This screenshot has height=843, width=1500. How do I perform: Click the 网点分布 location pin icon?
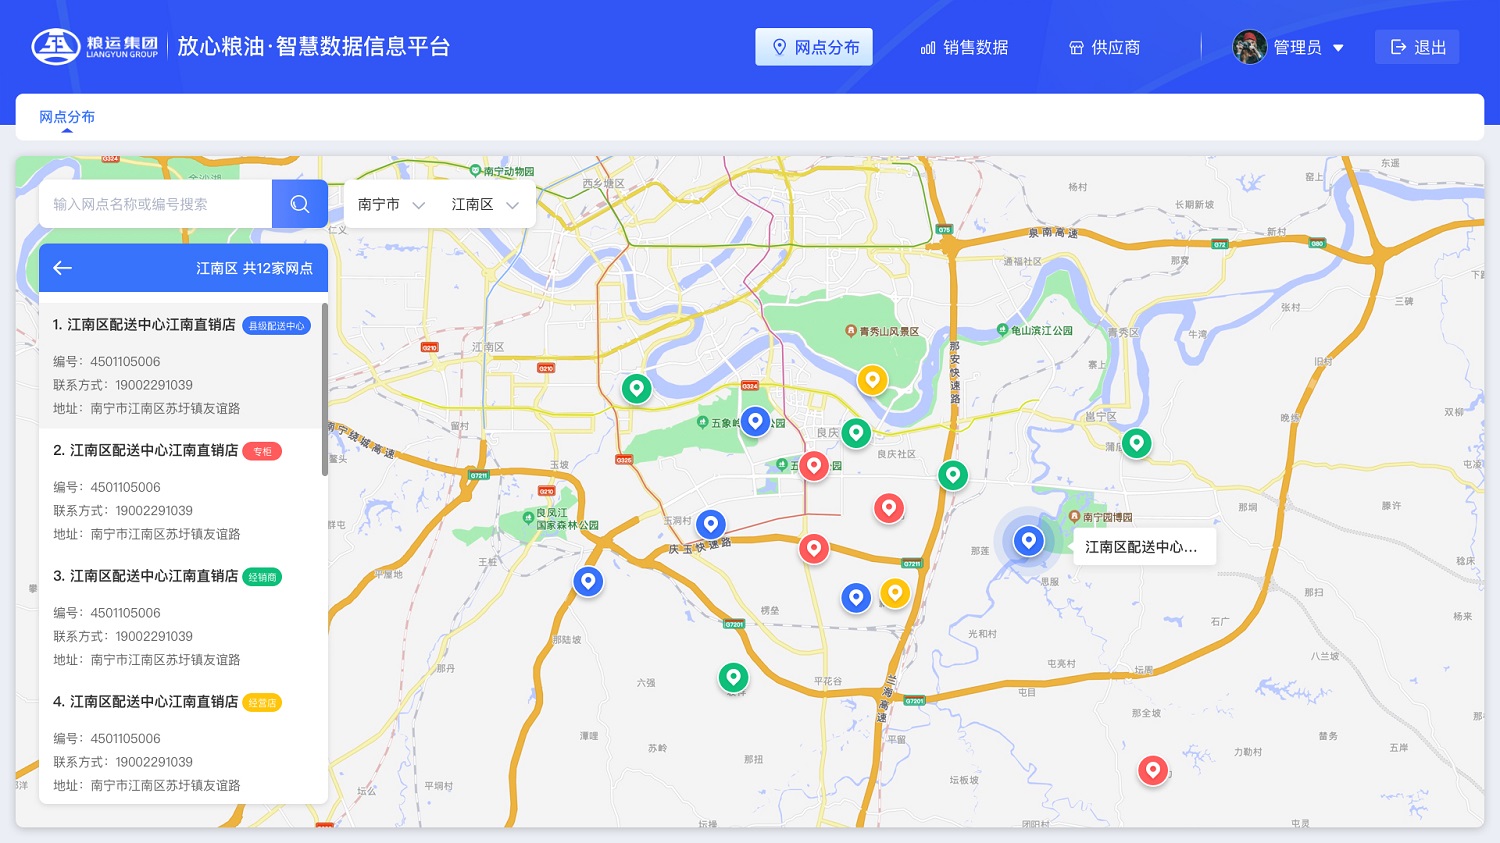(781, 46)
